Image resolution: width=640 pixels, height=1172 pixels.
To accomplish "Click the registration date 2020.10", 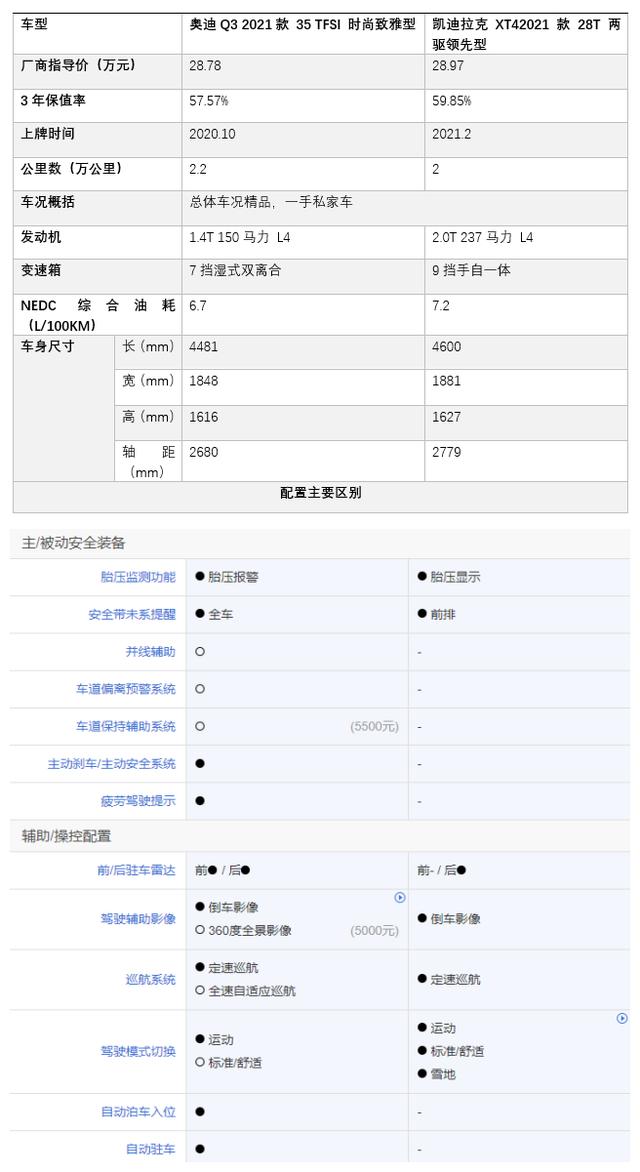I will 212,135.
